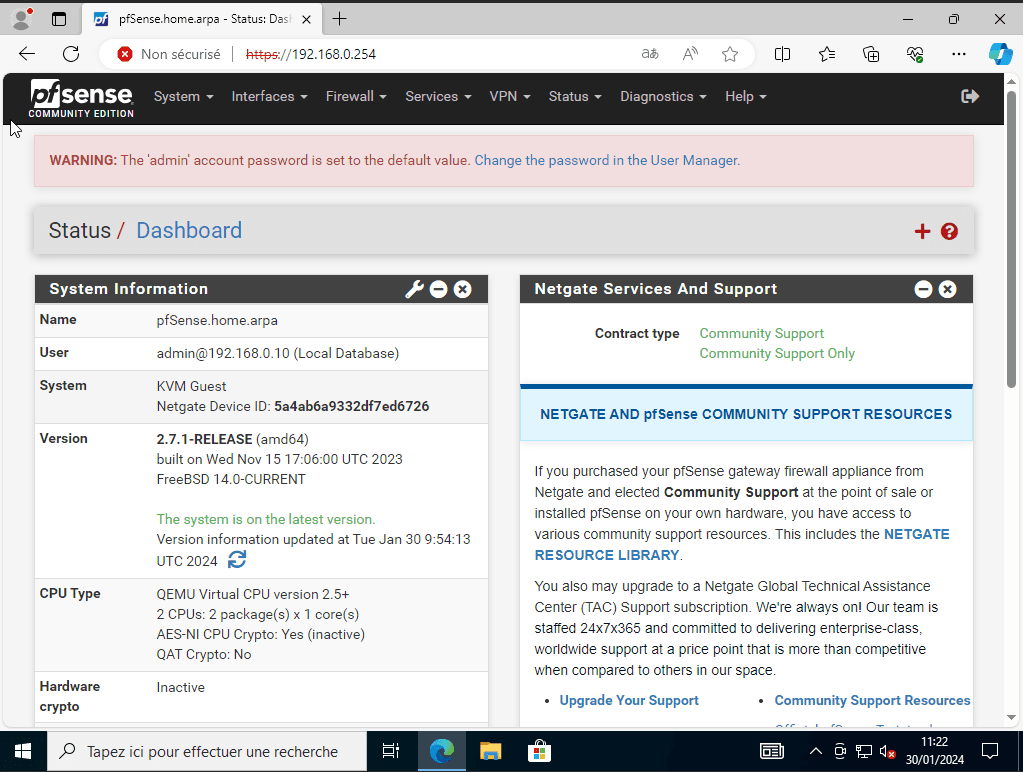
Task: Open the VPN menu
Action: [x=509, y=96]
